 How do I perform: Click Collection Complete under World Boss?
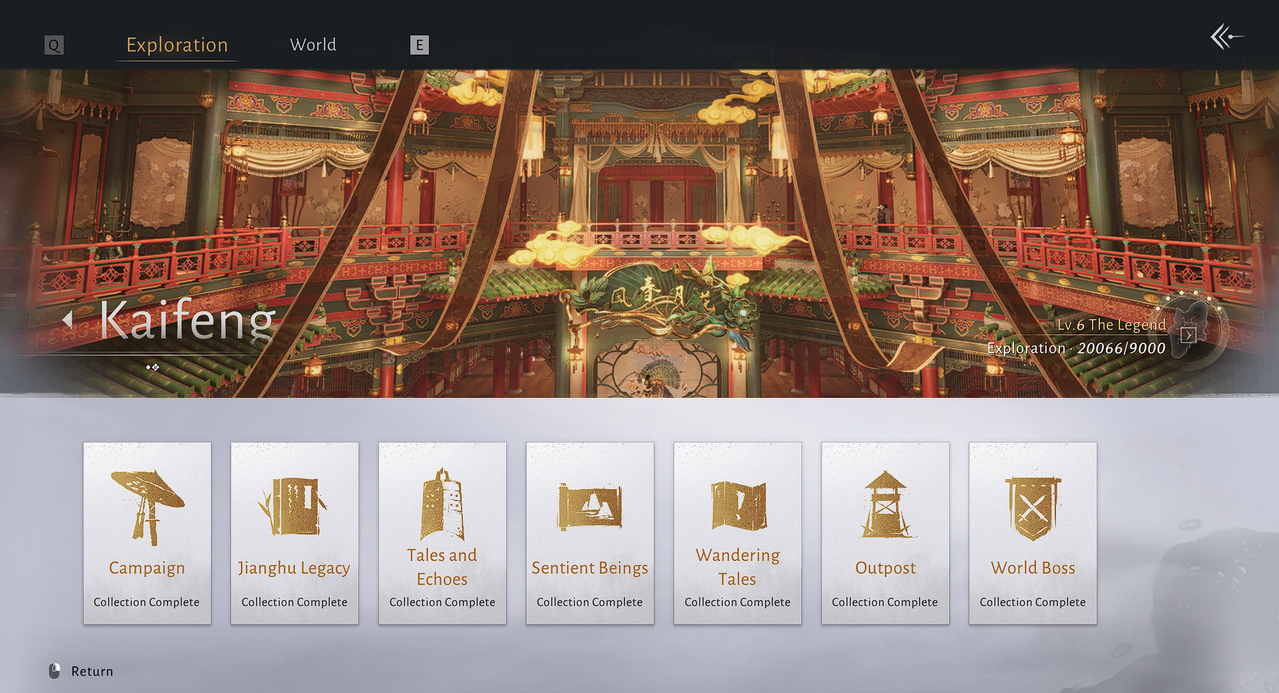coord(1033,602)
